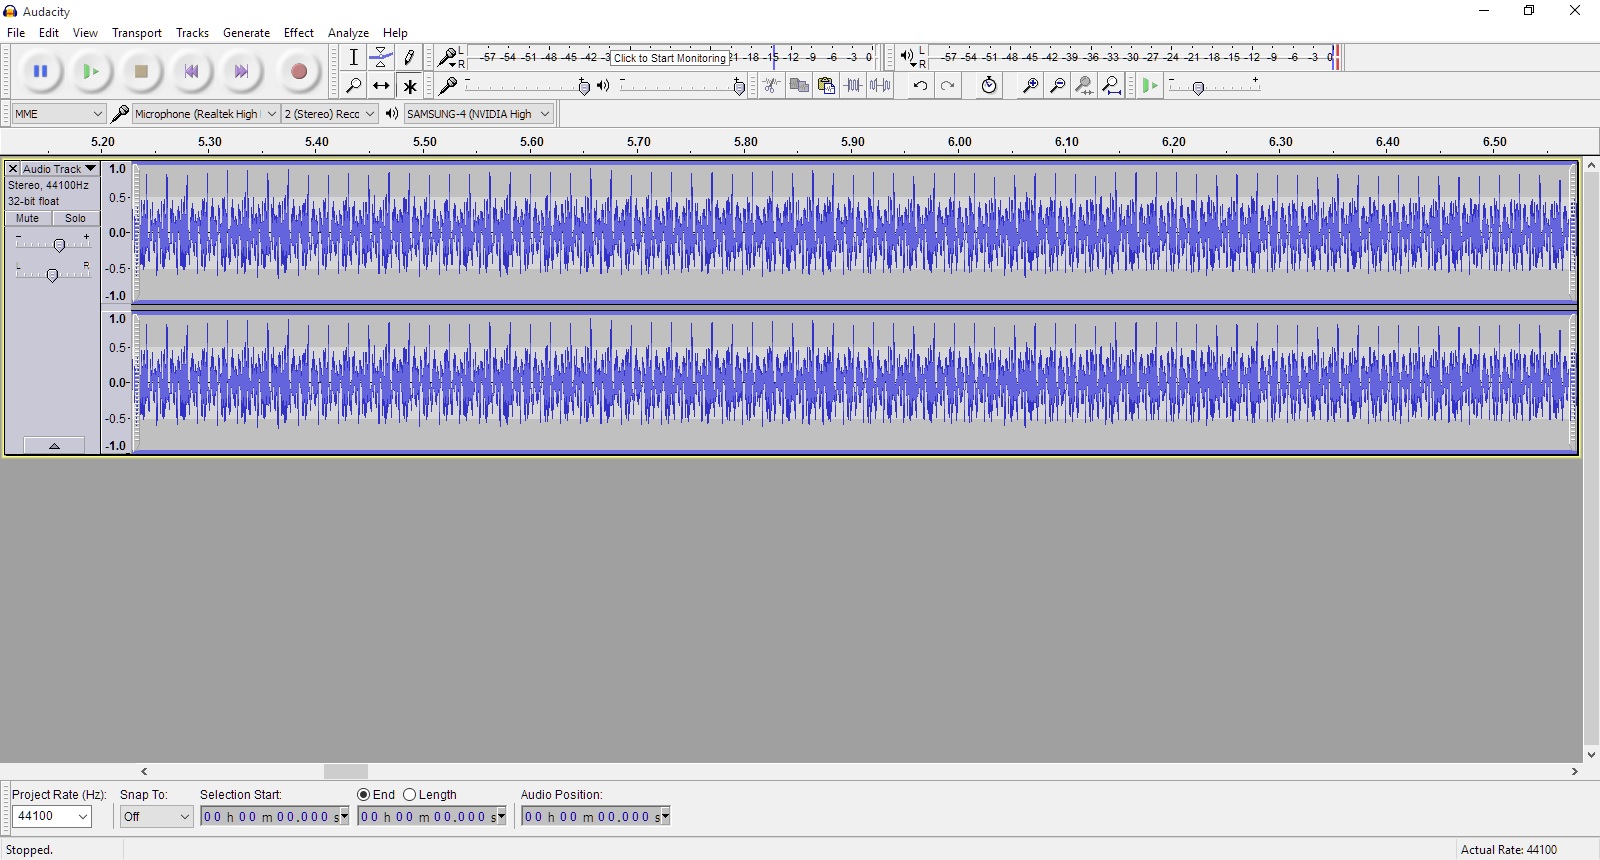Collapse the track with bottom arrow button
Viewport: 1600px width, 860px height.
54,446
